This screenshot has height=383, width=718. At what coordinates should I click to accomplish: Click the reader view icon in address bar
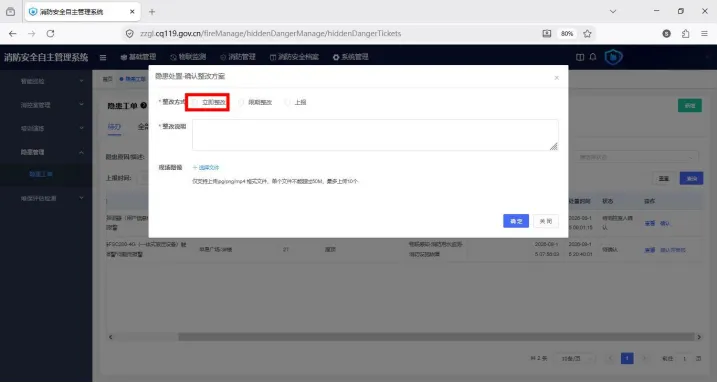click(546, 33)
